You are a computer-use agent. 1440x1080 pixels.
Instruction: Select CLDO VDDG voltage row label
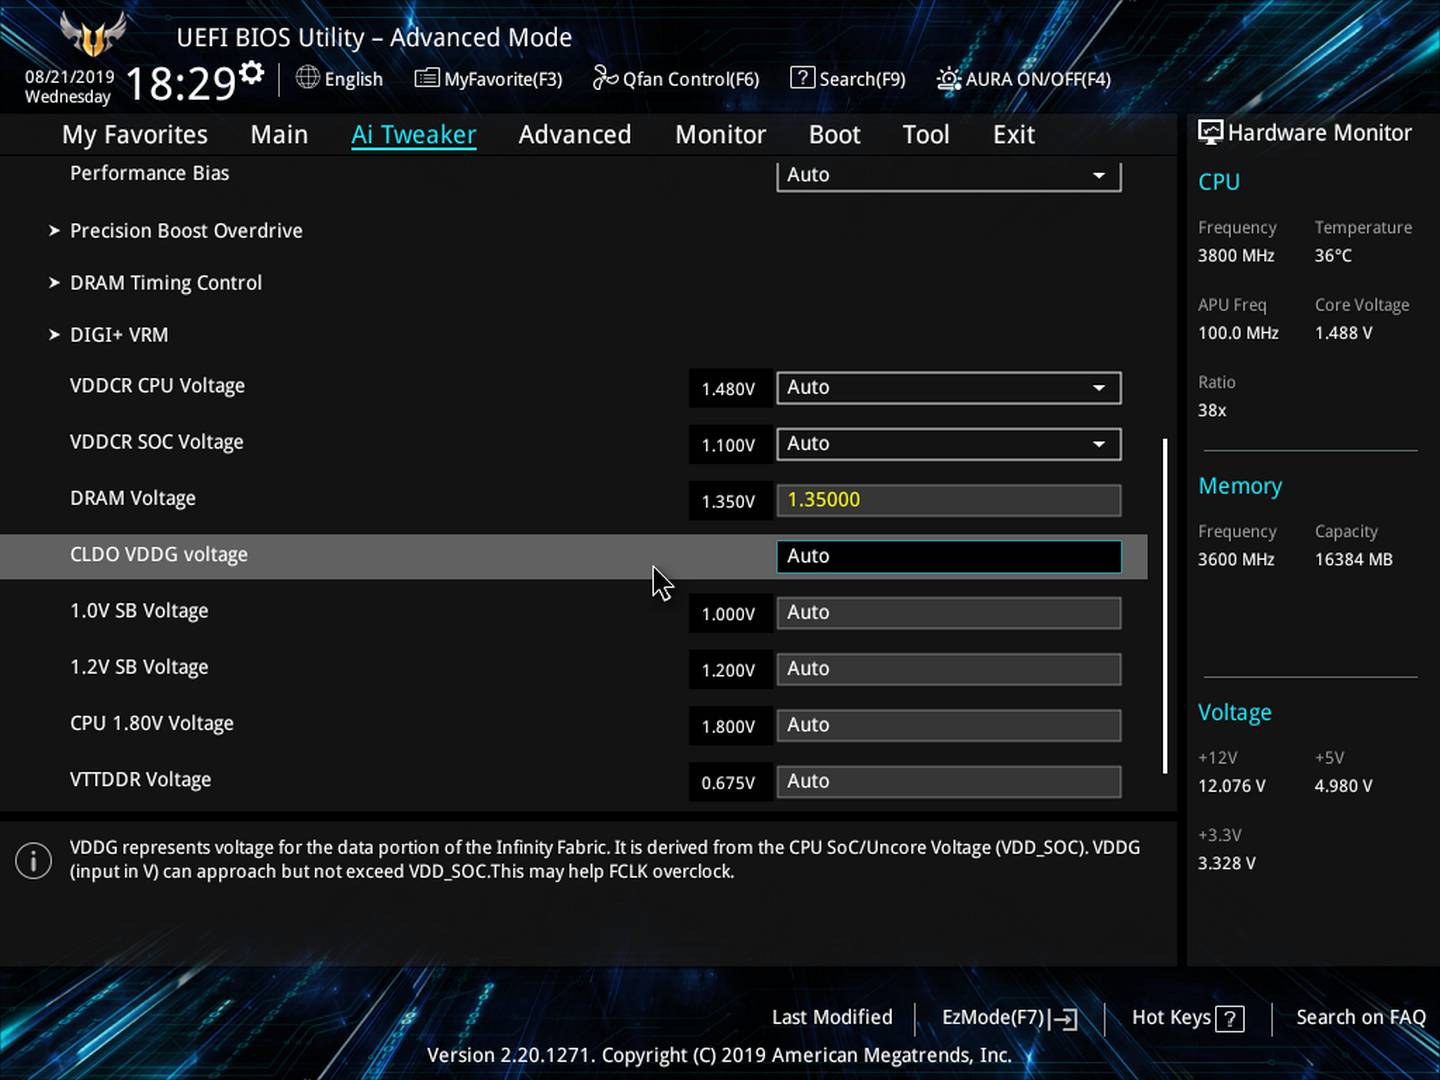[x=159, y=555]
